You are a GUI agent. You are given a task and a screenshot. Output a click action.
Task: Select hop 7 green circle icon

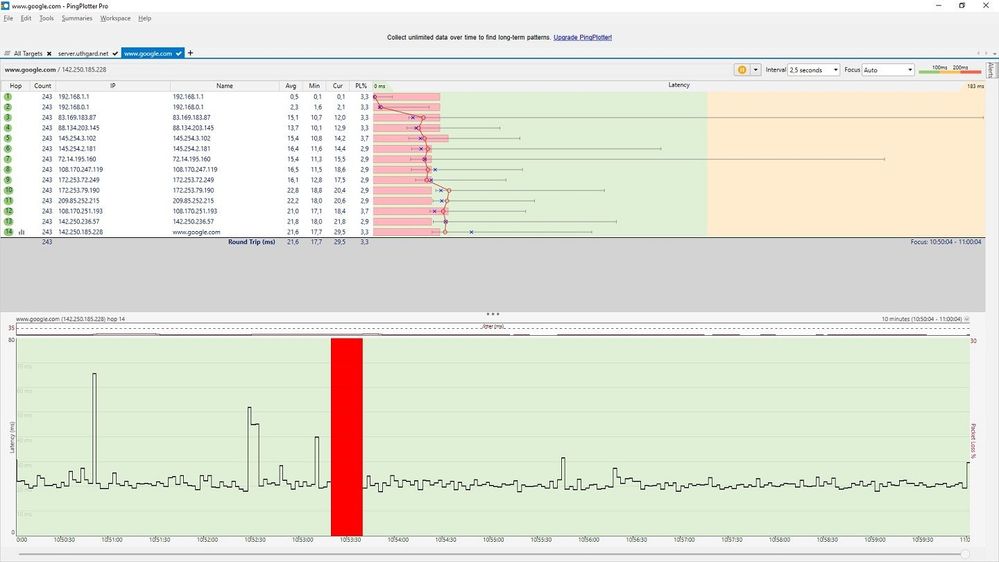[8, 159]
